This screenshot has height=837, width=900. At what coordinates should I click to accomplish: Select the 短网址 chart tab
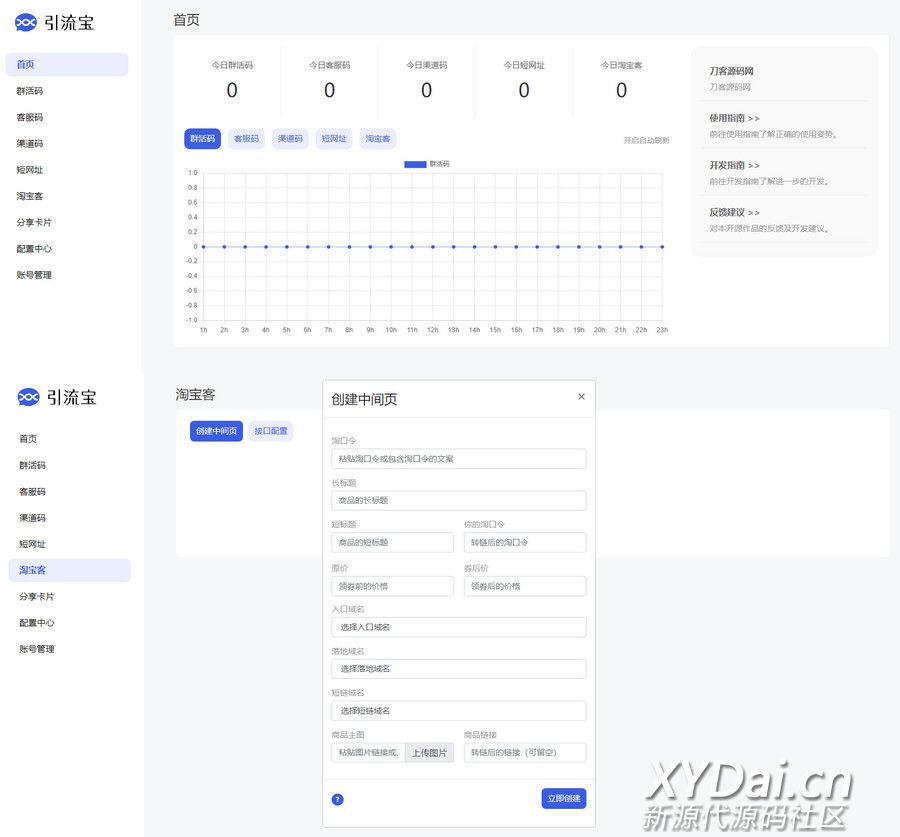[x=334, y=139]
